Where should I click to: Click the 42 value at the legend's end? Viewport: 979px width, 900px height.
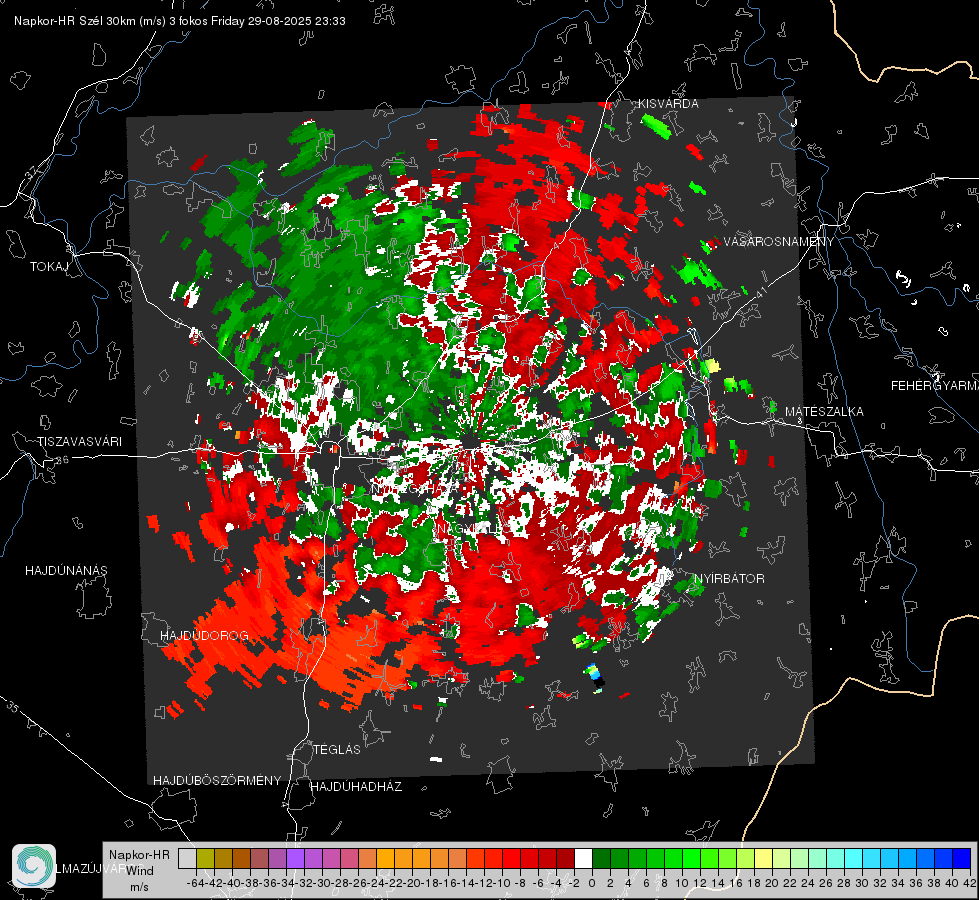970,883
